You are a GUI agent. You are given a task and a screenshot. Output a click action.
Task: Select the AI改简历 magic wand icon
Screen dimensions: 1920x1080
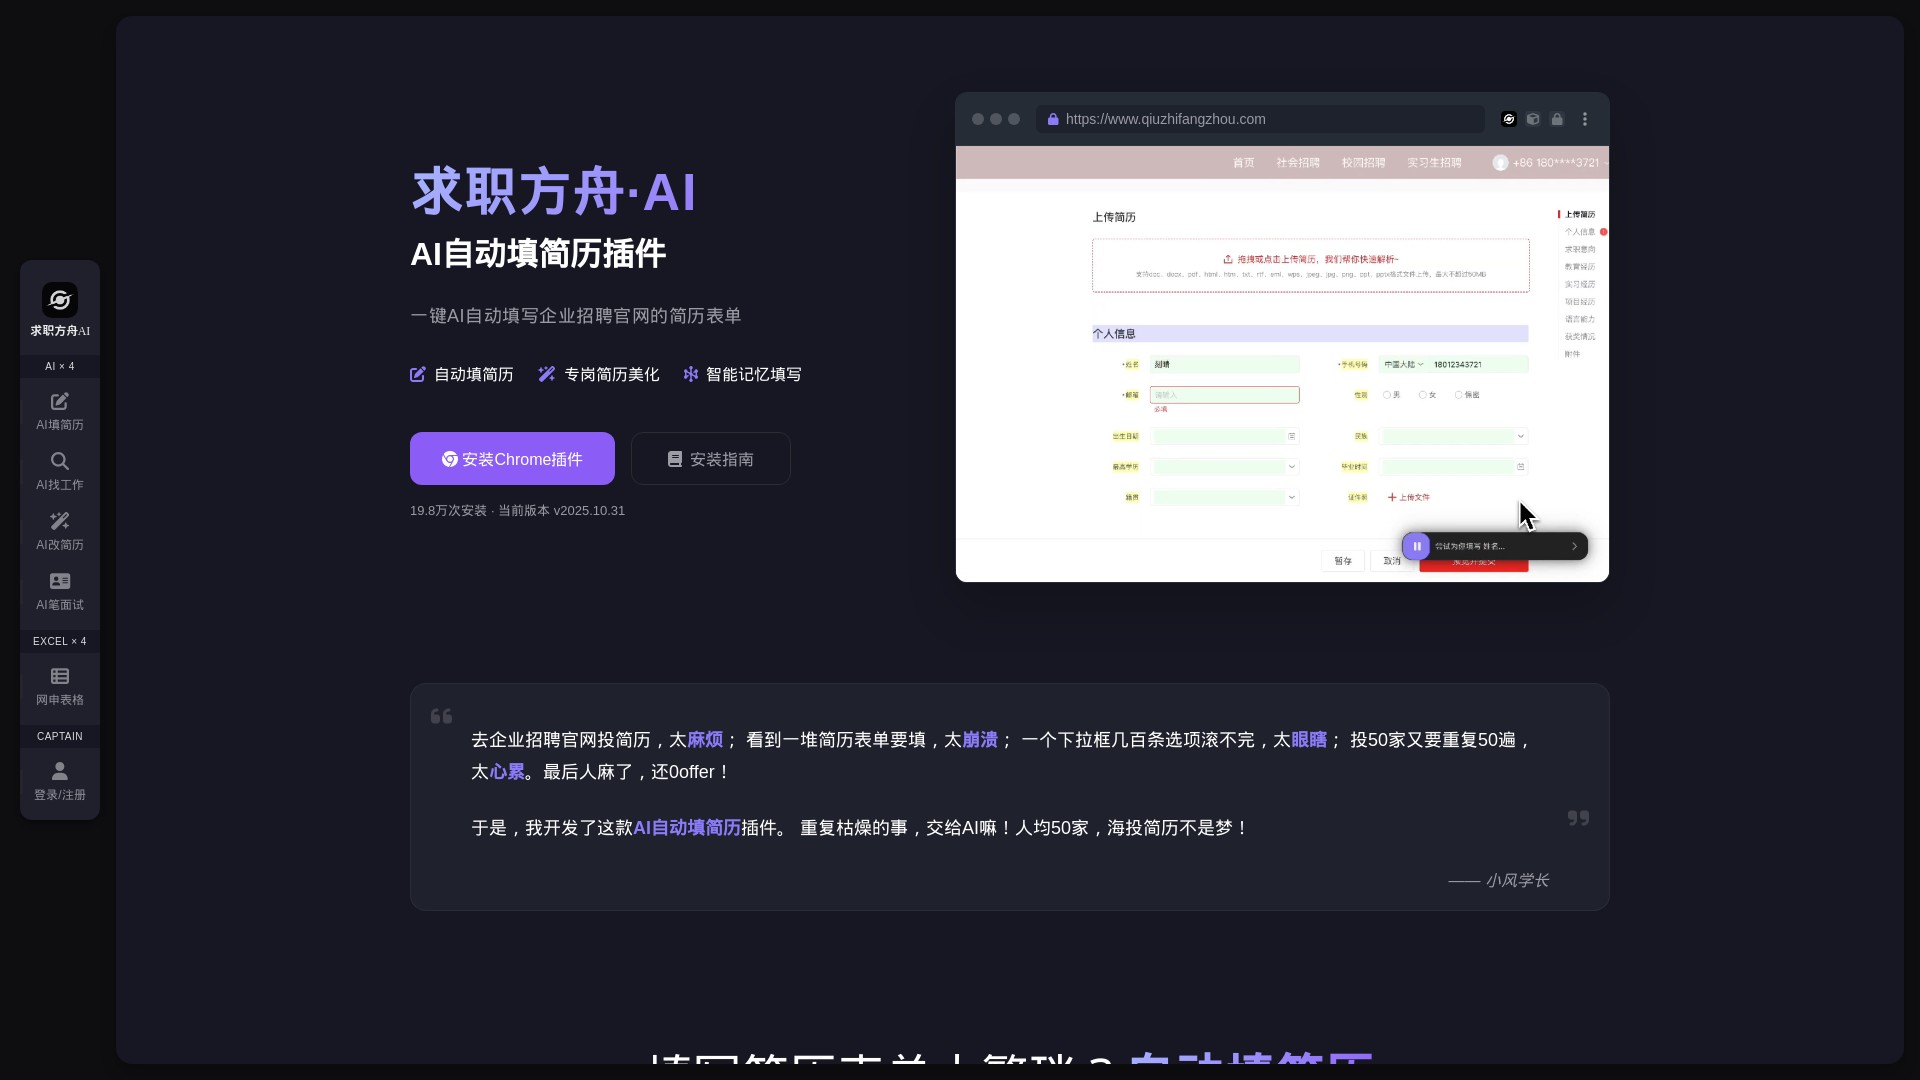(60, 531)
